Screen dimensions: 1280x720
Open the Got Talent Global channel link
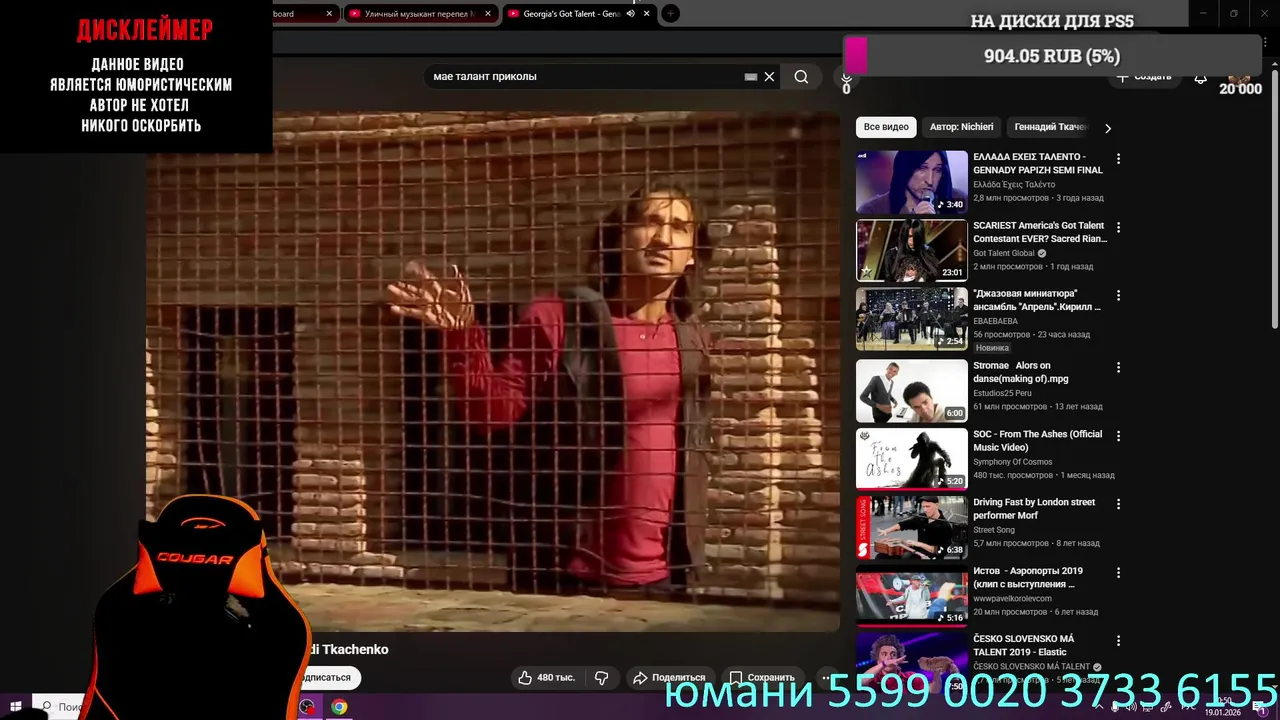pos(1004,253)
